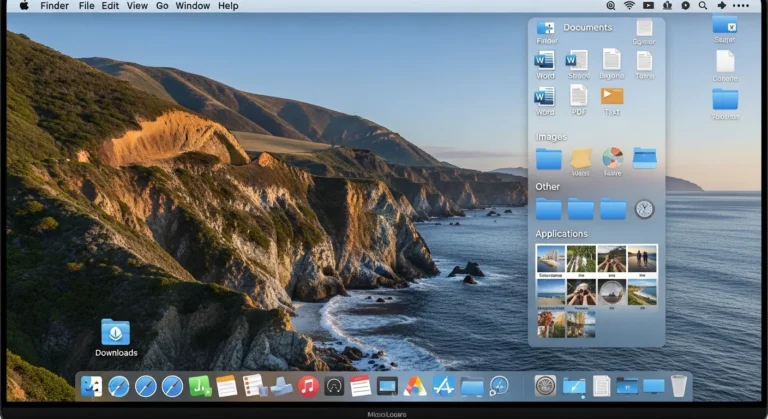The image size is (768, 419).
Task: Open Finder from the dock
Action: coord(91,386)
